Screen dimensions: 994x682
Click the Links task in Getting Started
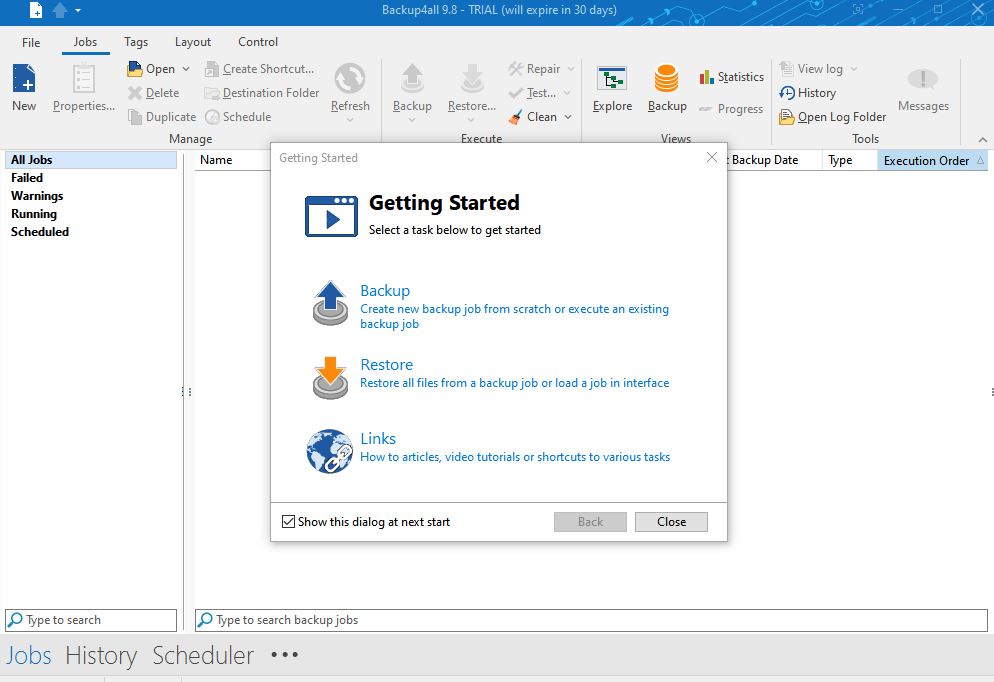tap(378, 439)
